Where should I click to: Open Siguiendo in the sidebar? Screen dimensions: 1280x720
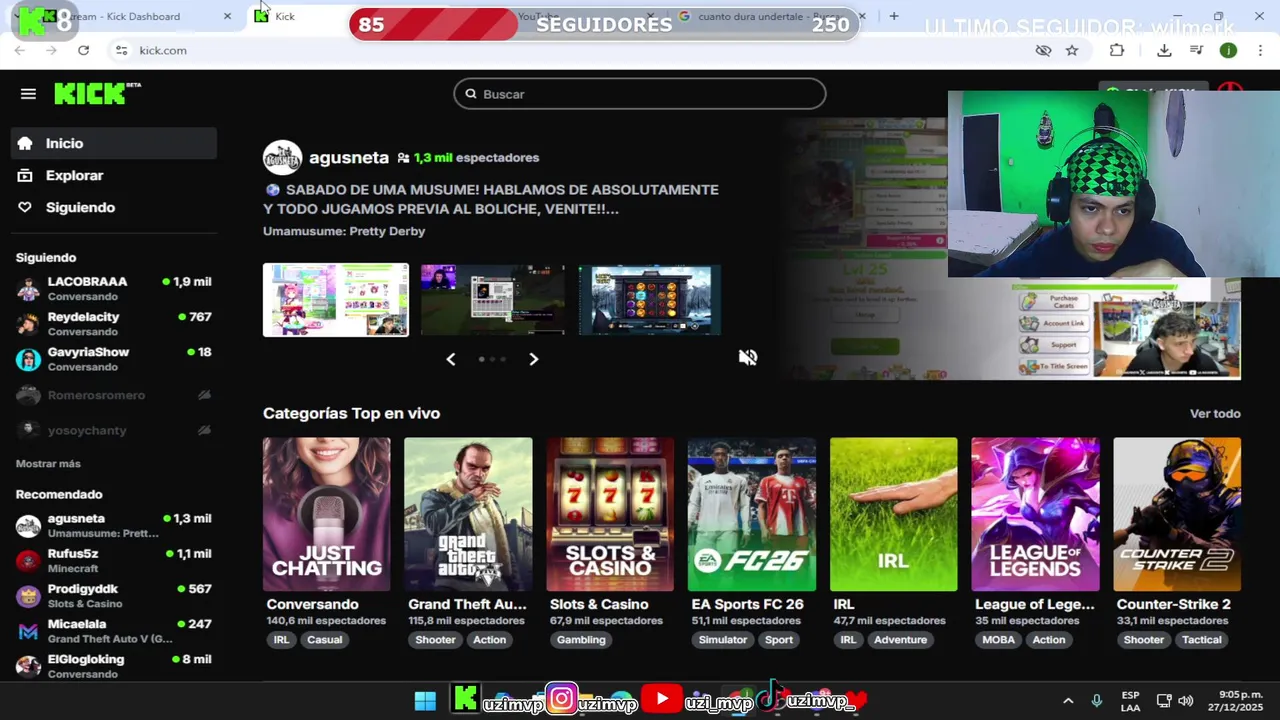114,207
